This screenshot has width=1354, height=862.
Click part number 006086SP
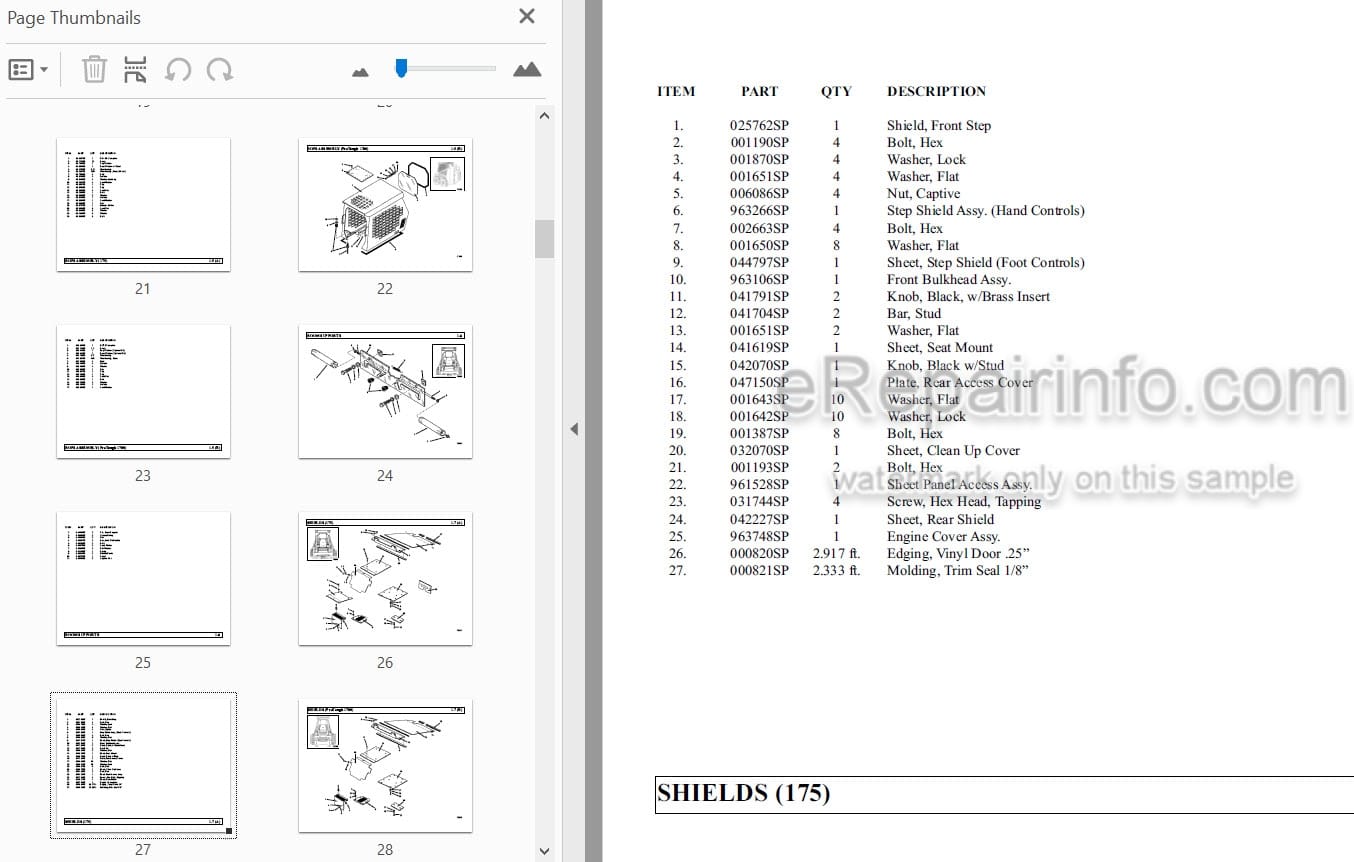pyautogui.click(x=759, y=194)
